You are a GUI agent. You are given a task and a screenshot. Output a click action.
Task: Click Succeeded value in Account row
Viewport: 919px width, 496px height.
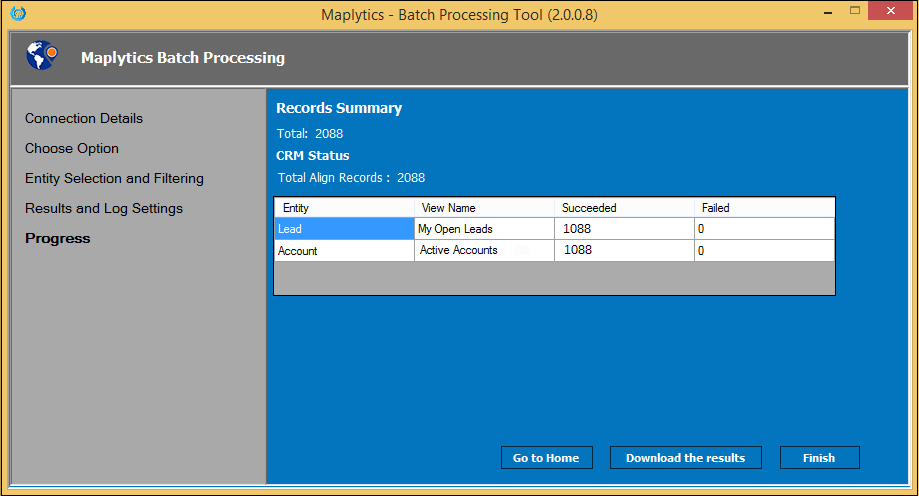coord(625,251)
